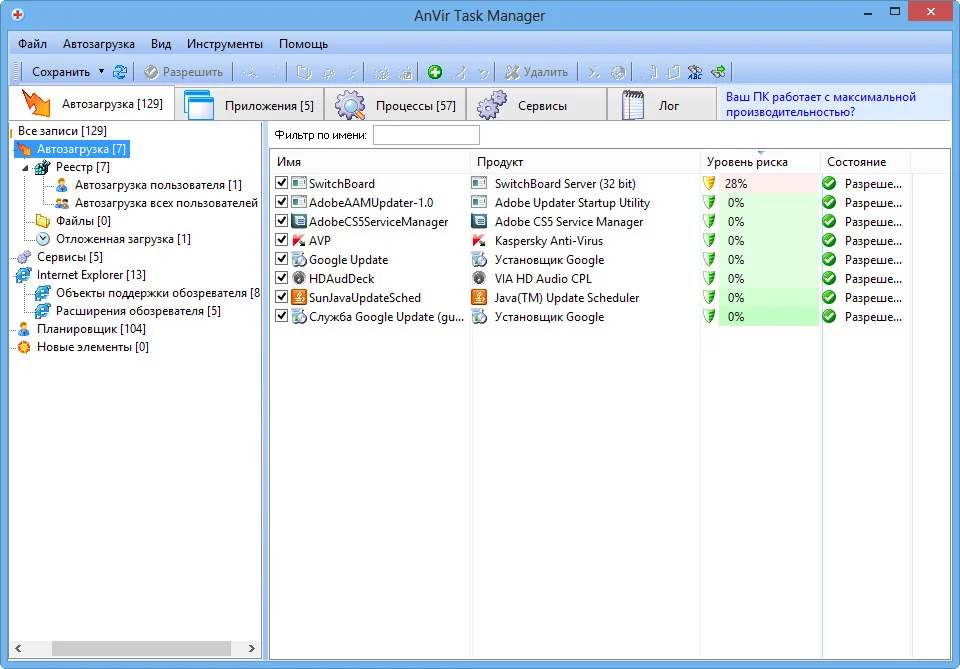Viewport: 960px width, 669px height.
Task: Click the Удалить toolbar button
Action: point(536,72)
